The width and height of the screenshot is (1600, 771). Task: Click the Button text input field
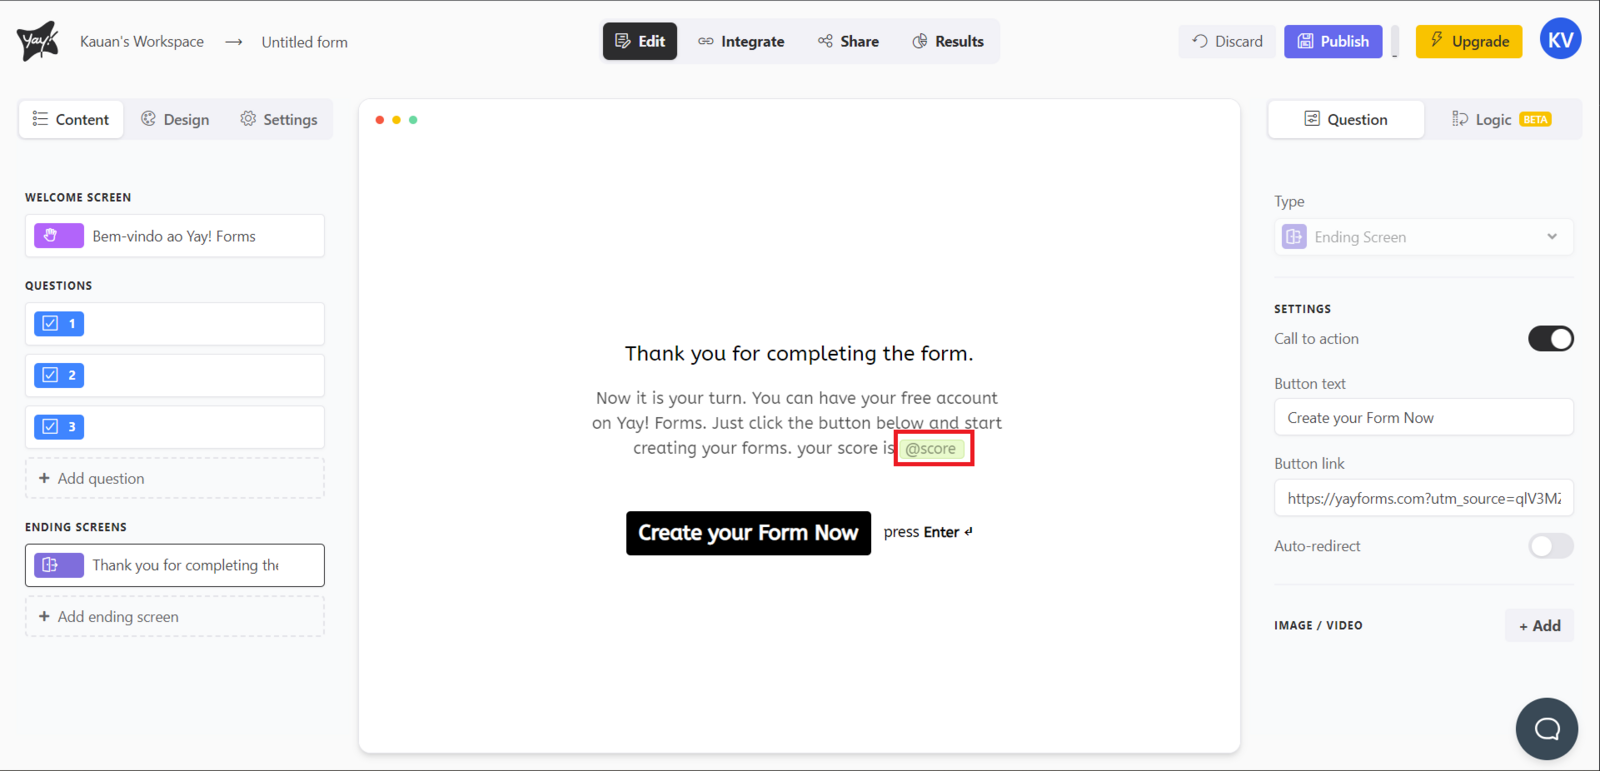tap(1423, 418)
